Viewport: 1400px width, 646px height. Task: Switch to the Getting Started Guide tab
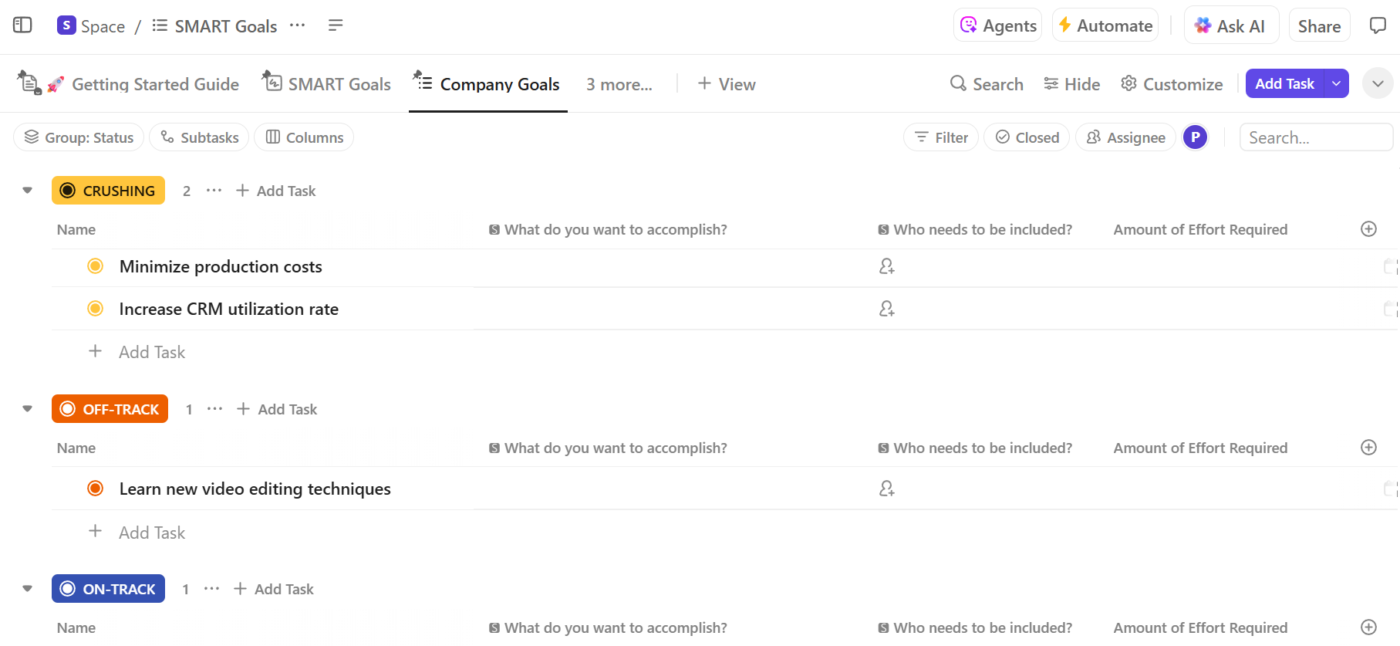[129, 84]
